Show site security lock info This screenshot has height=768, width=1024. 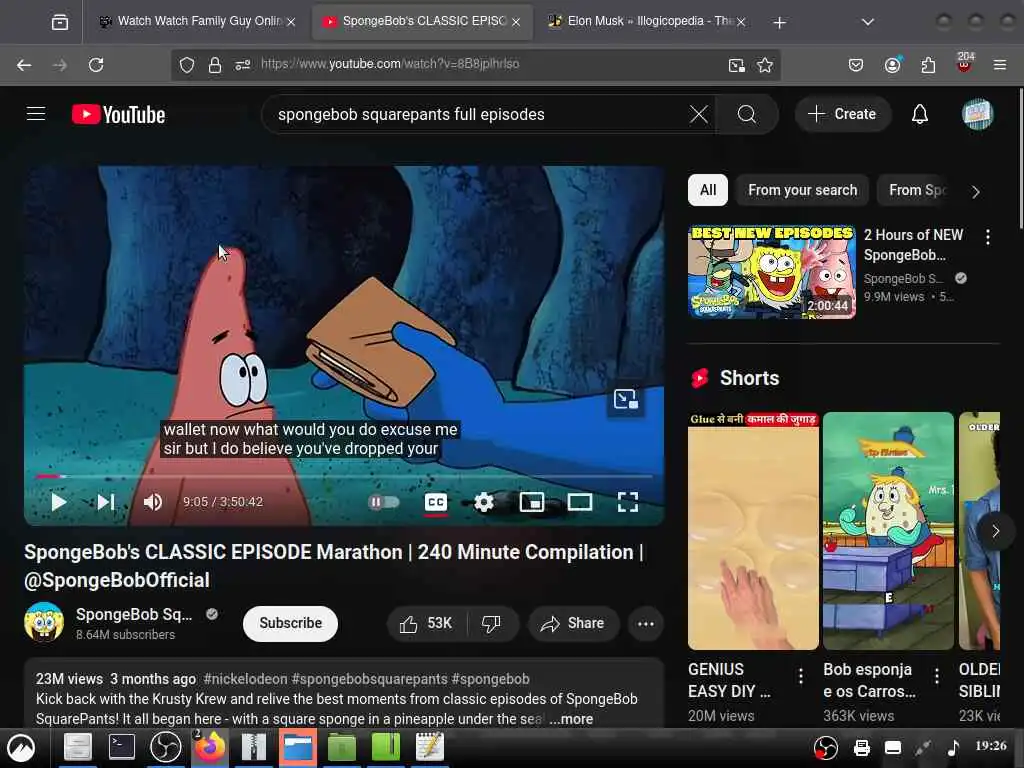pyautogui.click(x=215, y=65)
